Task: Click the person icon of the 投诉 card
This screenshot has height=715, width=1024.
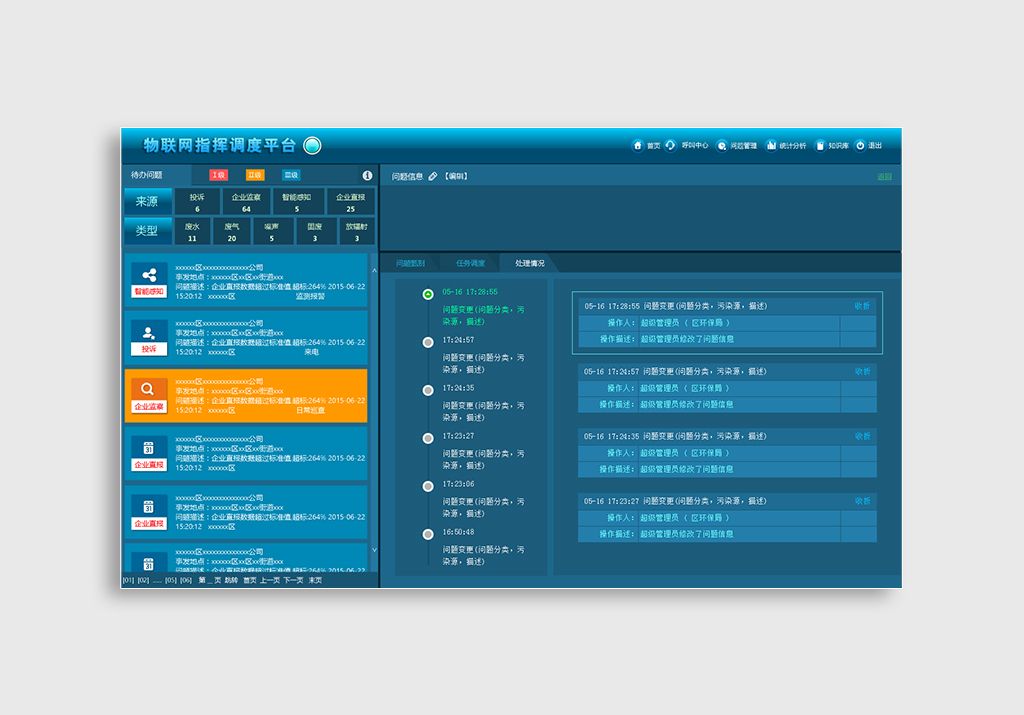Action: click(x=149, y=332)
